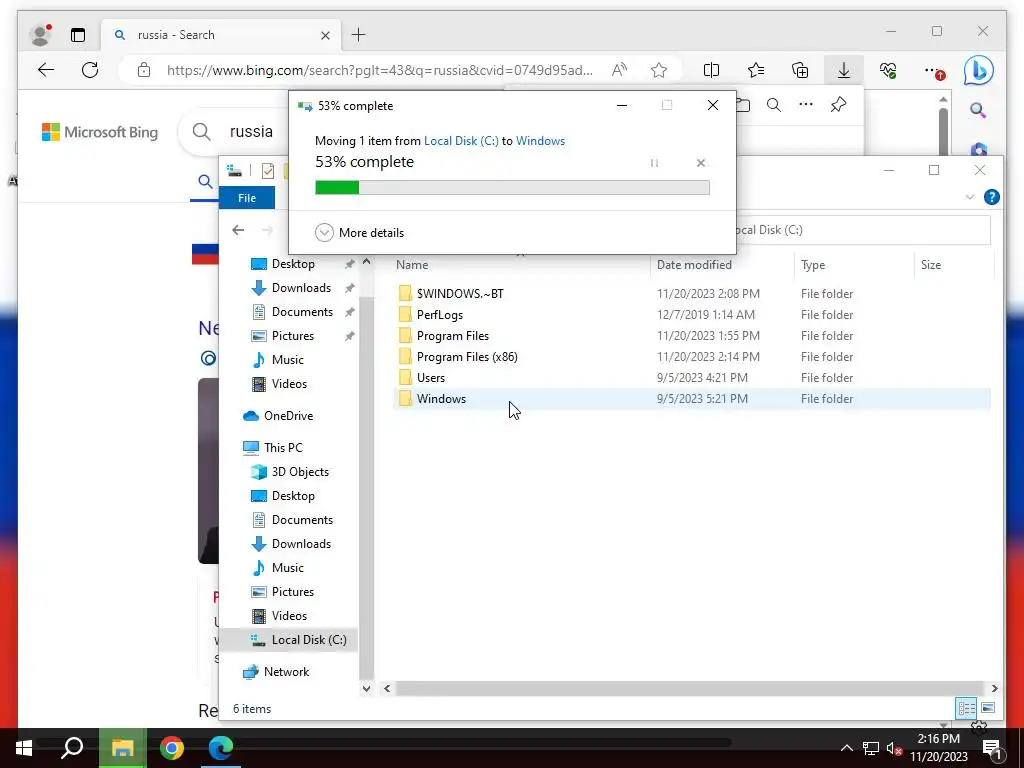This screenshot has width=1024, height=768.
Task: Select the $WINDOWS.~BT folder
Action: 460,294
